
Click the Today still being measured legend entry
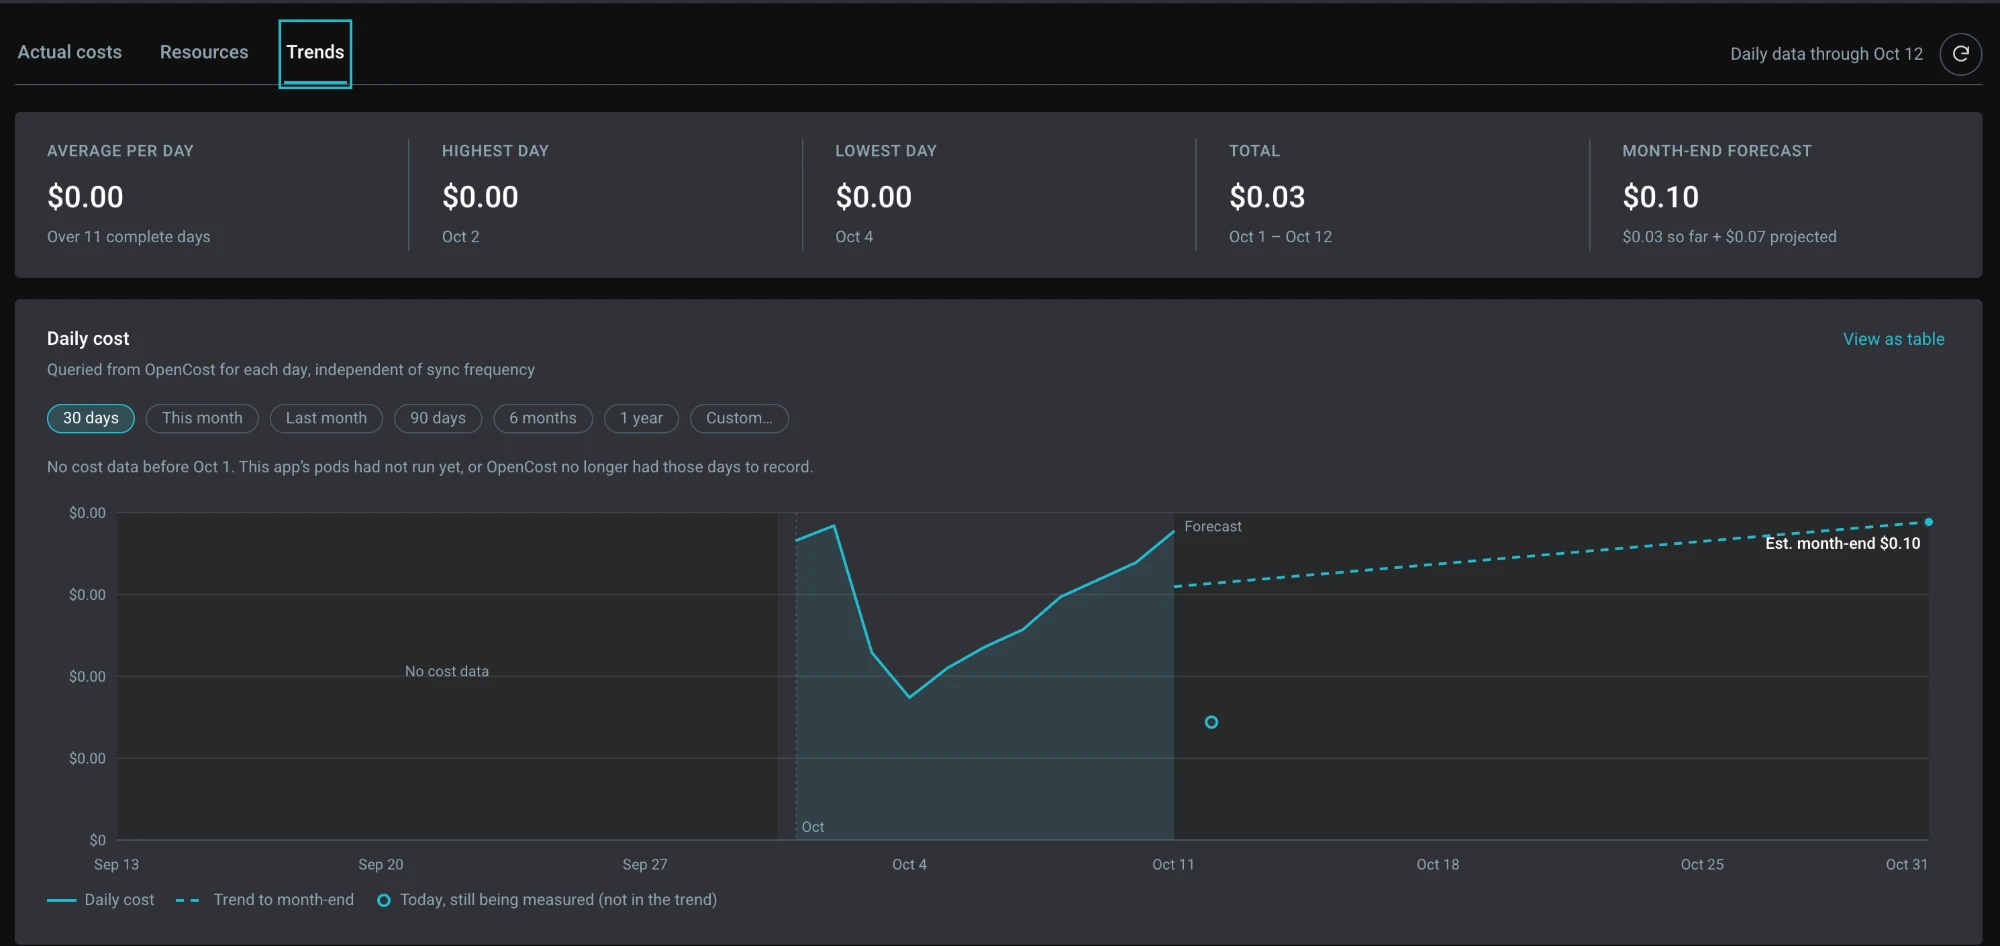tap(547, 900)
